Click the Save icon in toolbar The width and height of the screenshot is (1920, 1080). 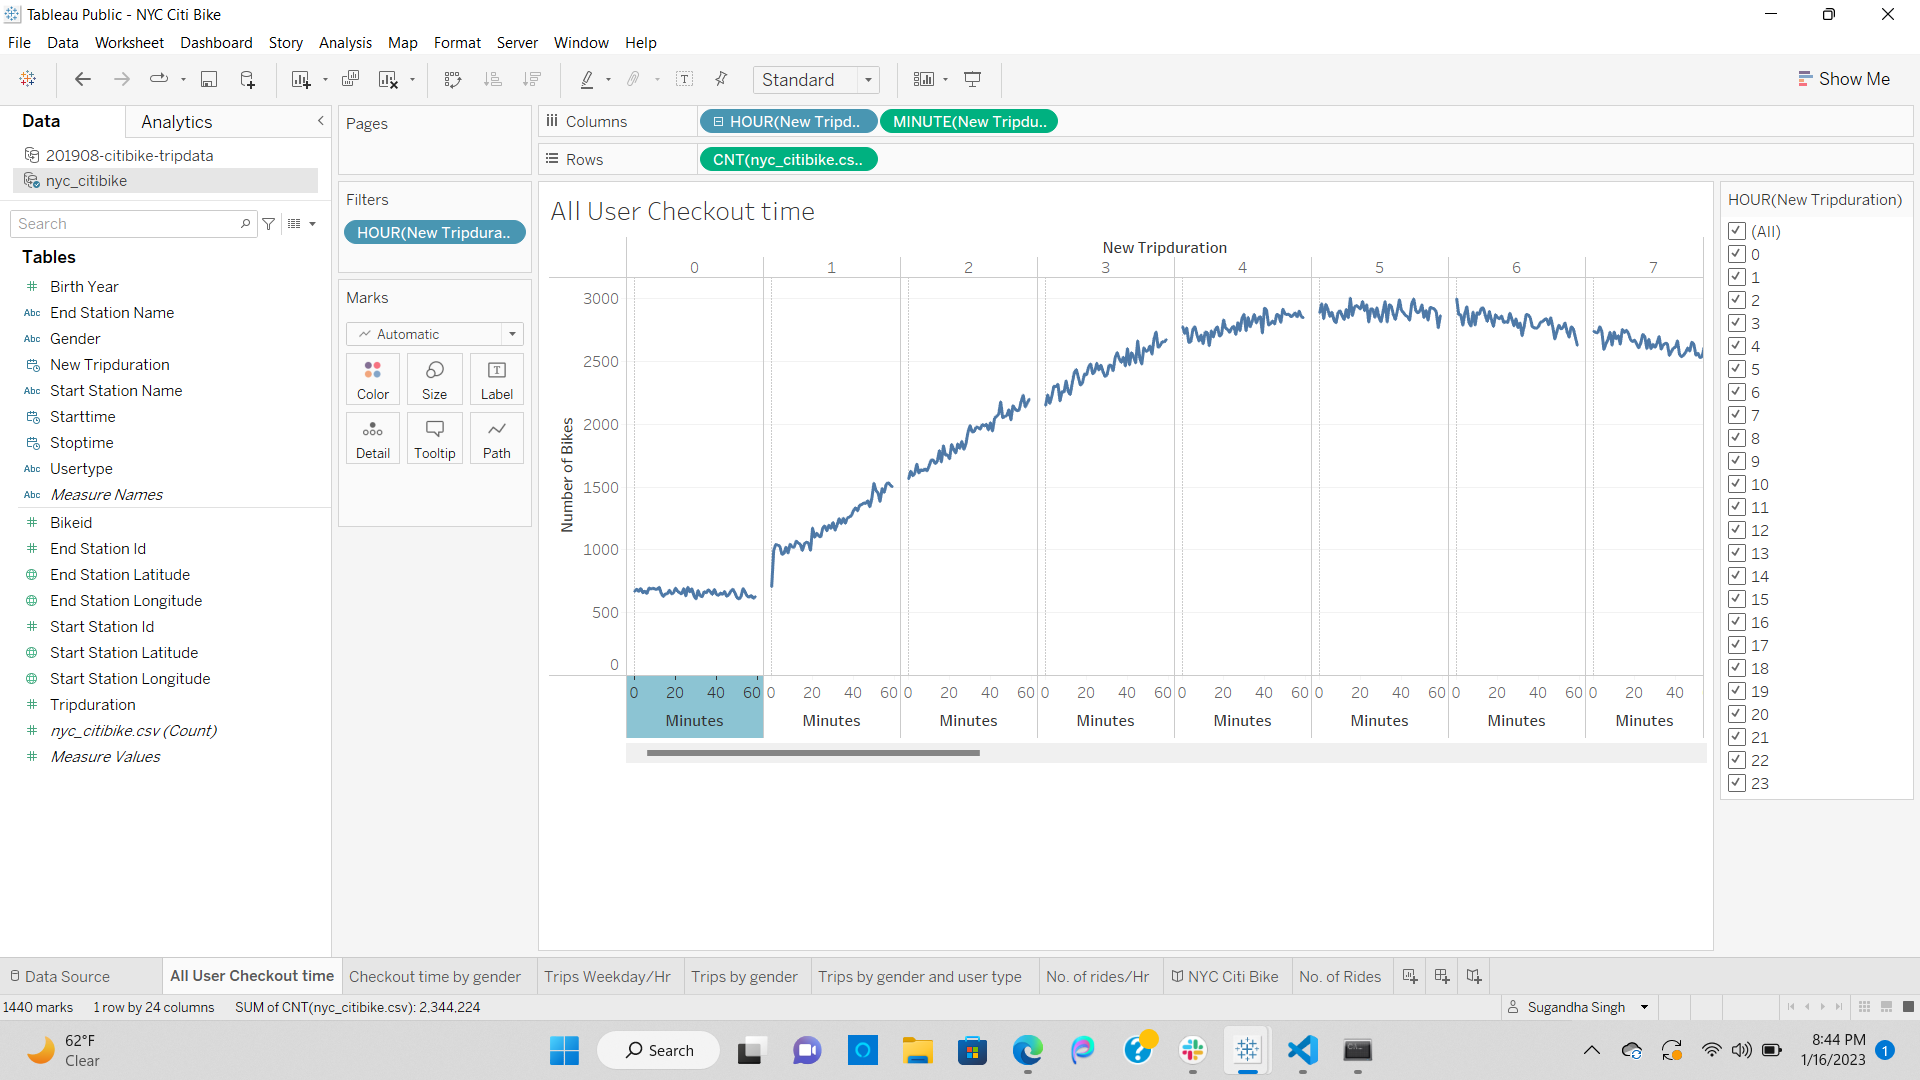(209, 79)
